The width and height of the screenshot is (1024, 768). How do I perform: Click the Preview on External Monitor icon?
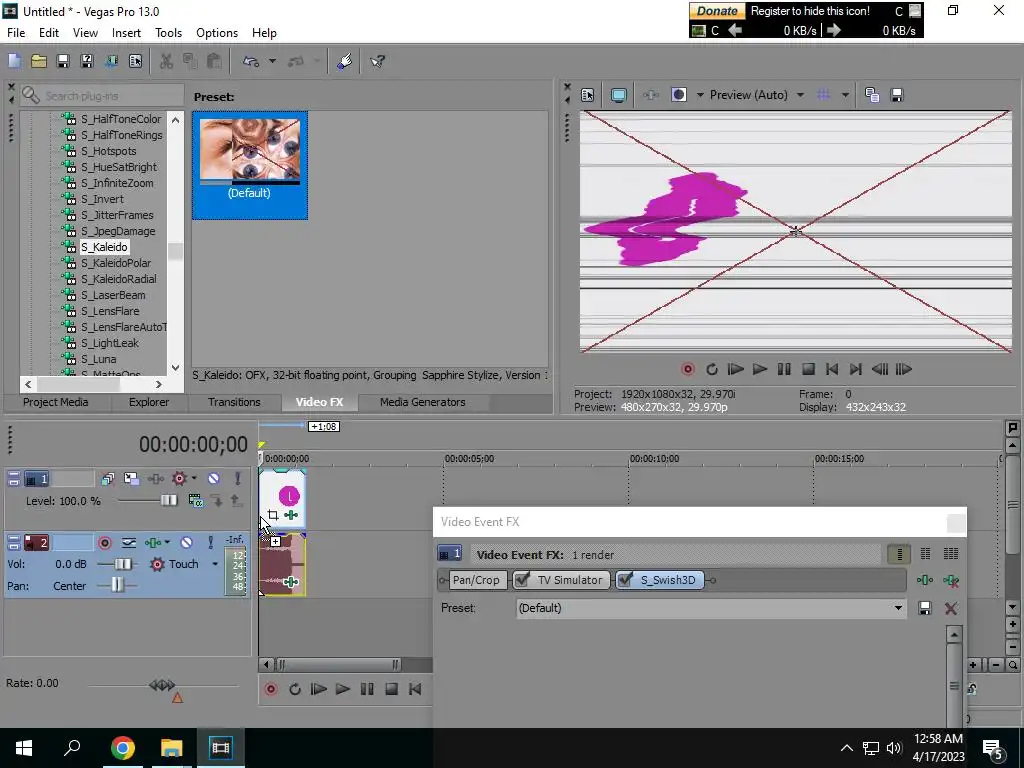click(618, 95)
